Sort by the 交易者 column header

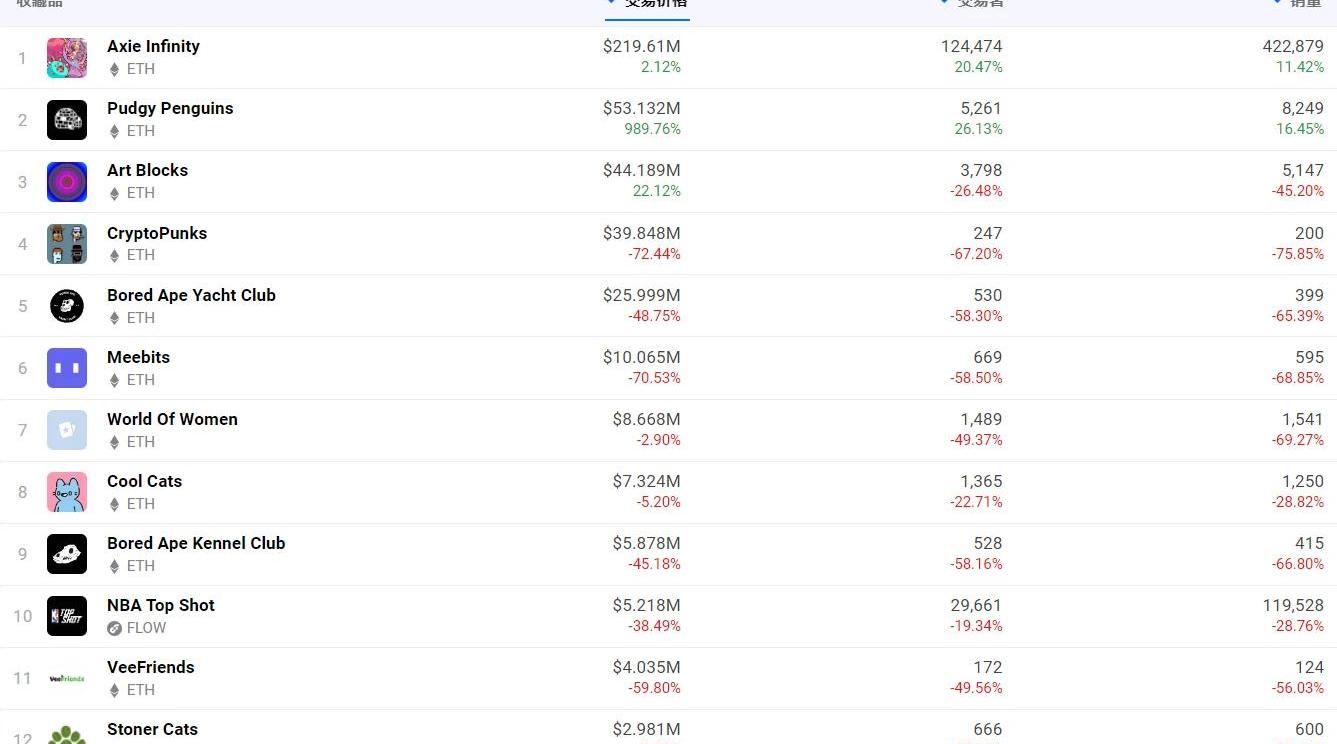click(x=979, y=4)
